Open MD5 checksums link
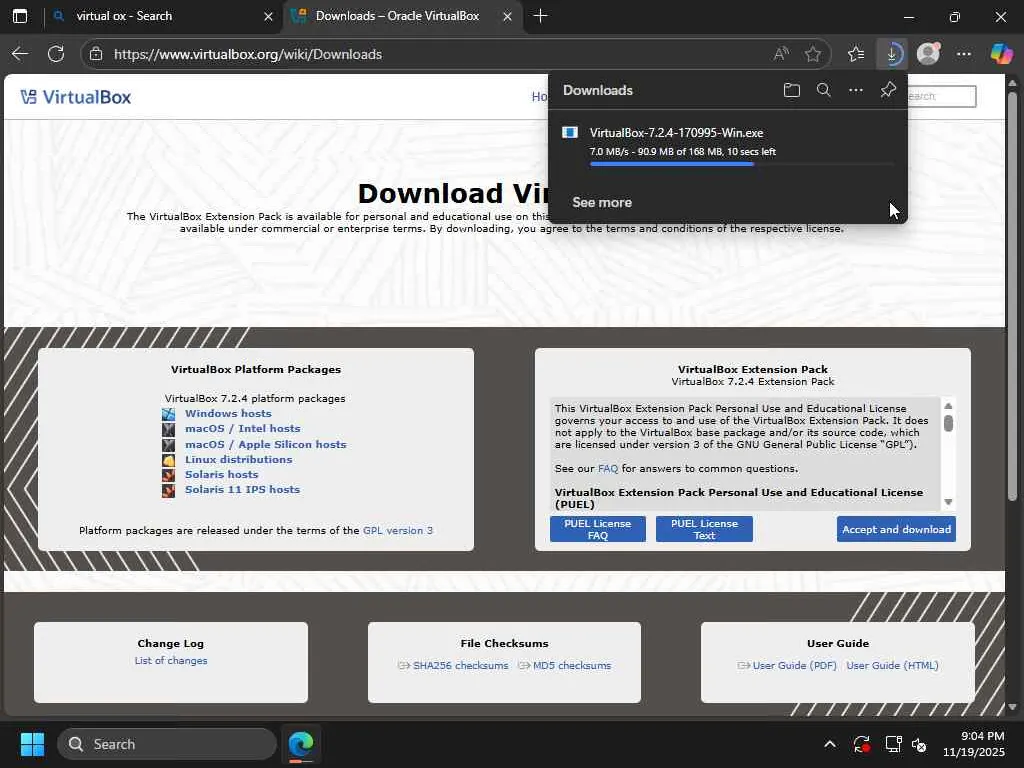The height and width of the screenshot is (768, 1024). tap(571, 665)
